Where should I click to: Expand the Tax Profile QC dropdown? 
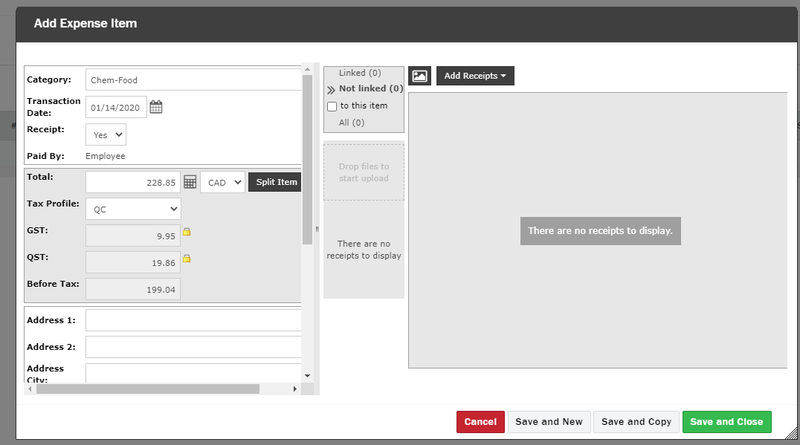pyautogui.click(x=133, y=209)
